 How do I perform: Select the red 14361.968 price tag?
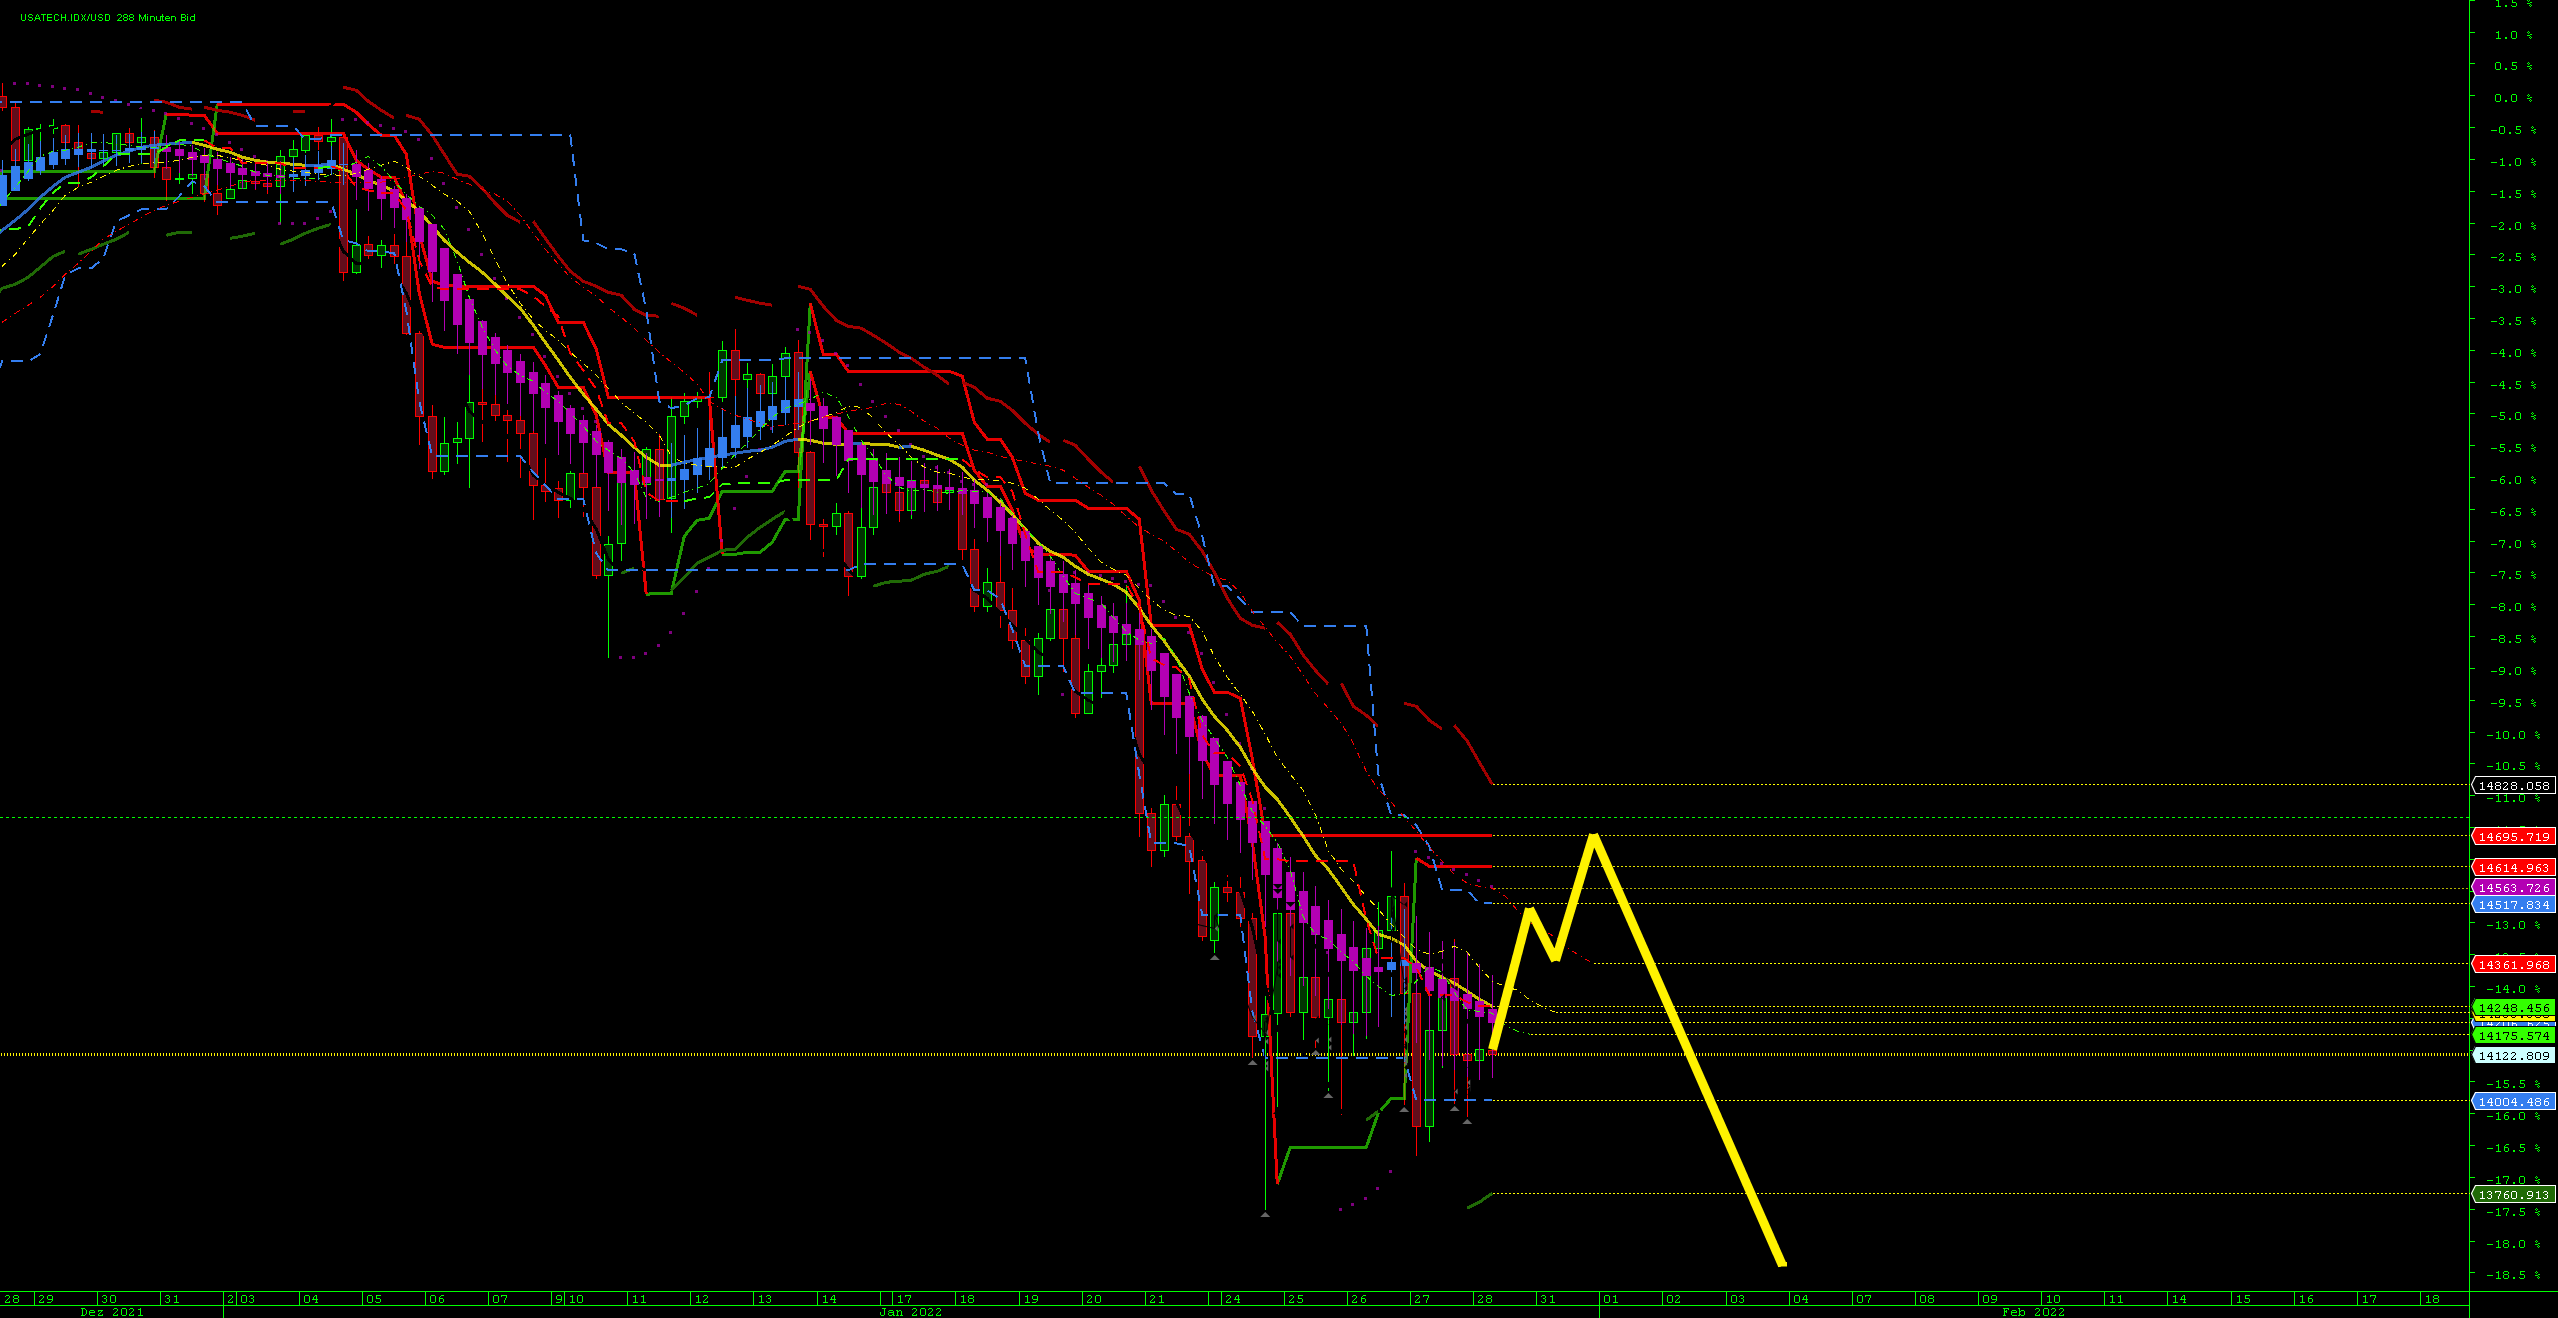click(2513, 965)
